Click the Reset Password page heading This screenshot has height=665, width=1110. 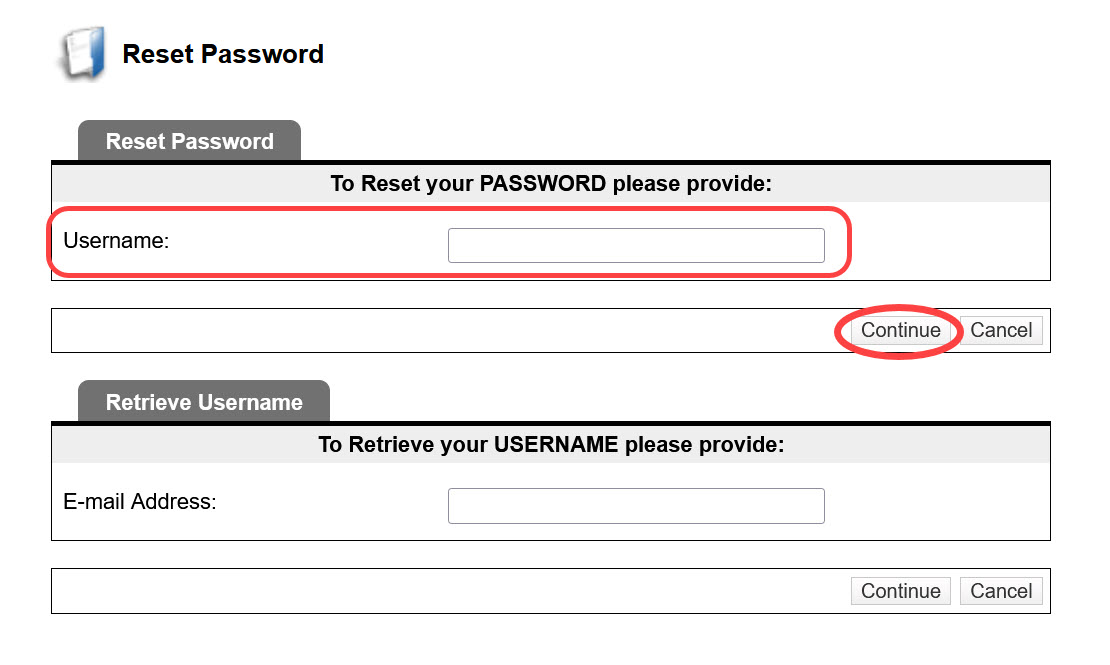223,54
